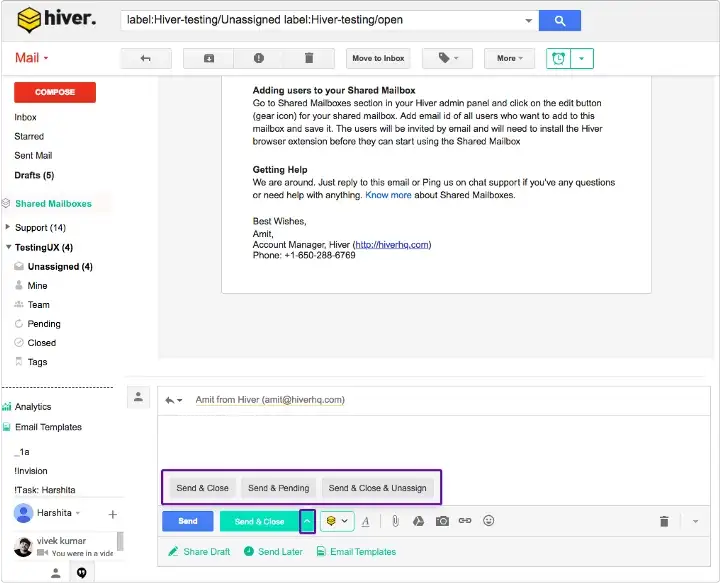Click Send Later
720x583 pixels.
pyautogui.click(x=274, y=551)
